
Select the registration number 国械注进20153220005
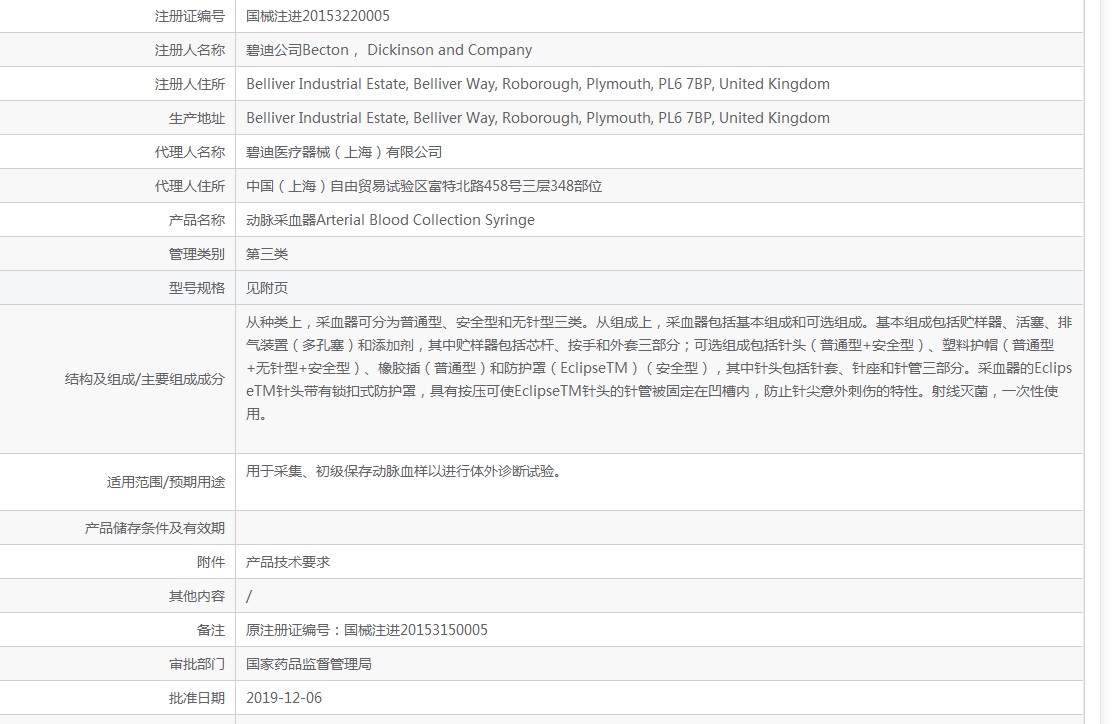point(318,16)
